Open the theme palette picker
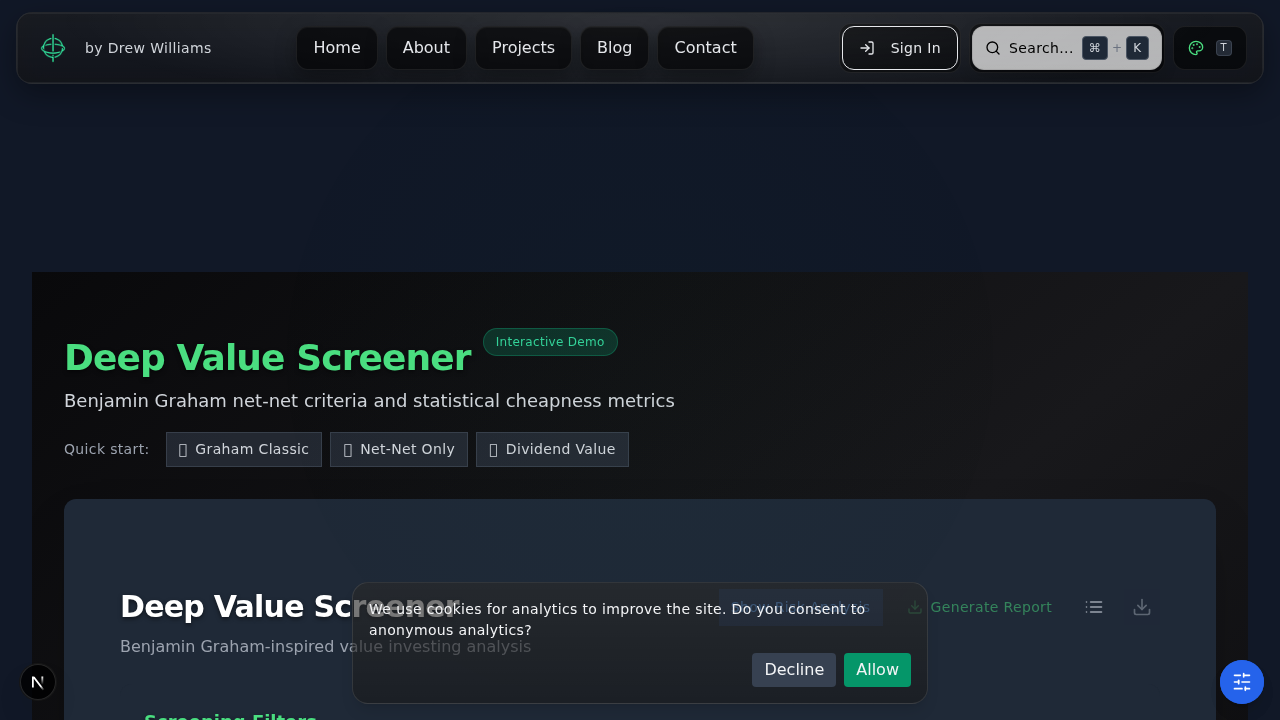The image size is (1280, 720). click(x=1196, y=47)
